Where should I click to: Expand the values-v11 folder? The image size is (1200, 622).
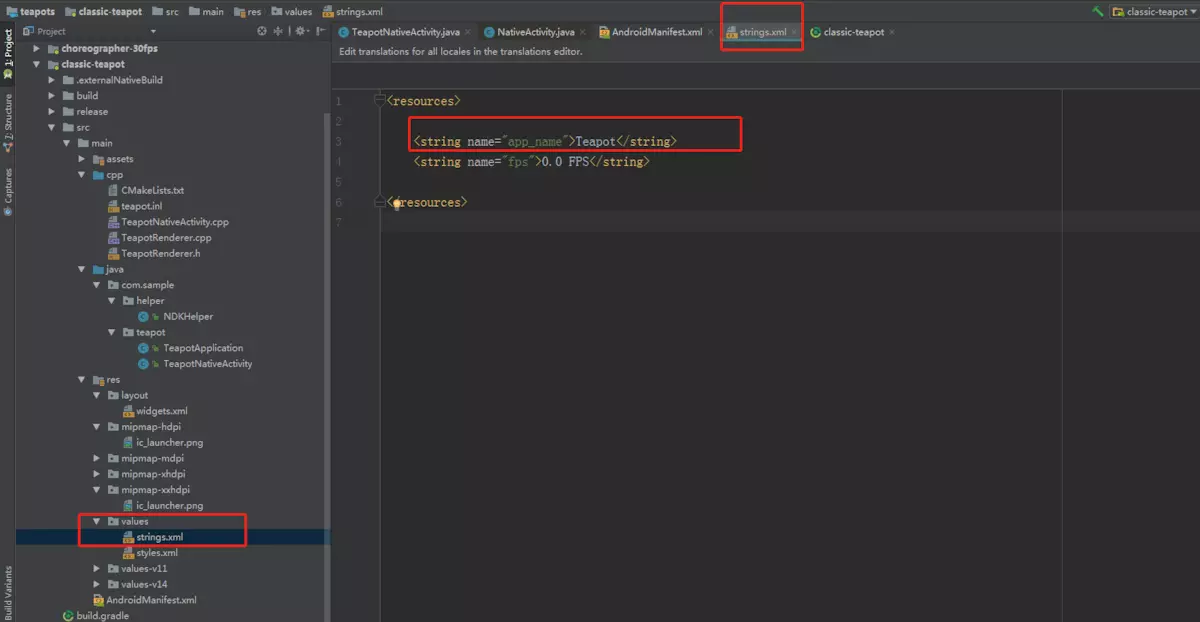[x=97, y=568]
